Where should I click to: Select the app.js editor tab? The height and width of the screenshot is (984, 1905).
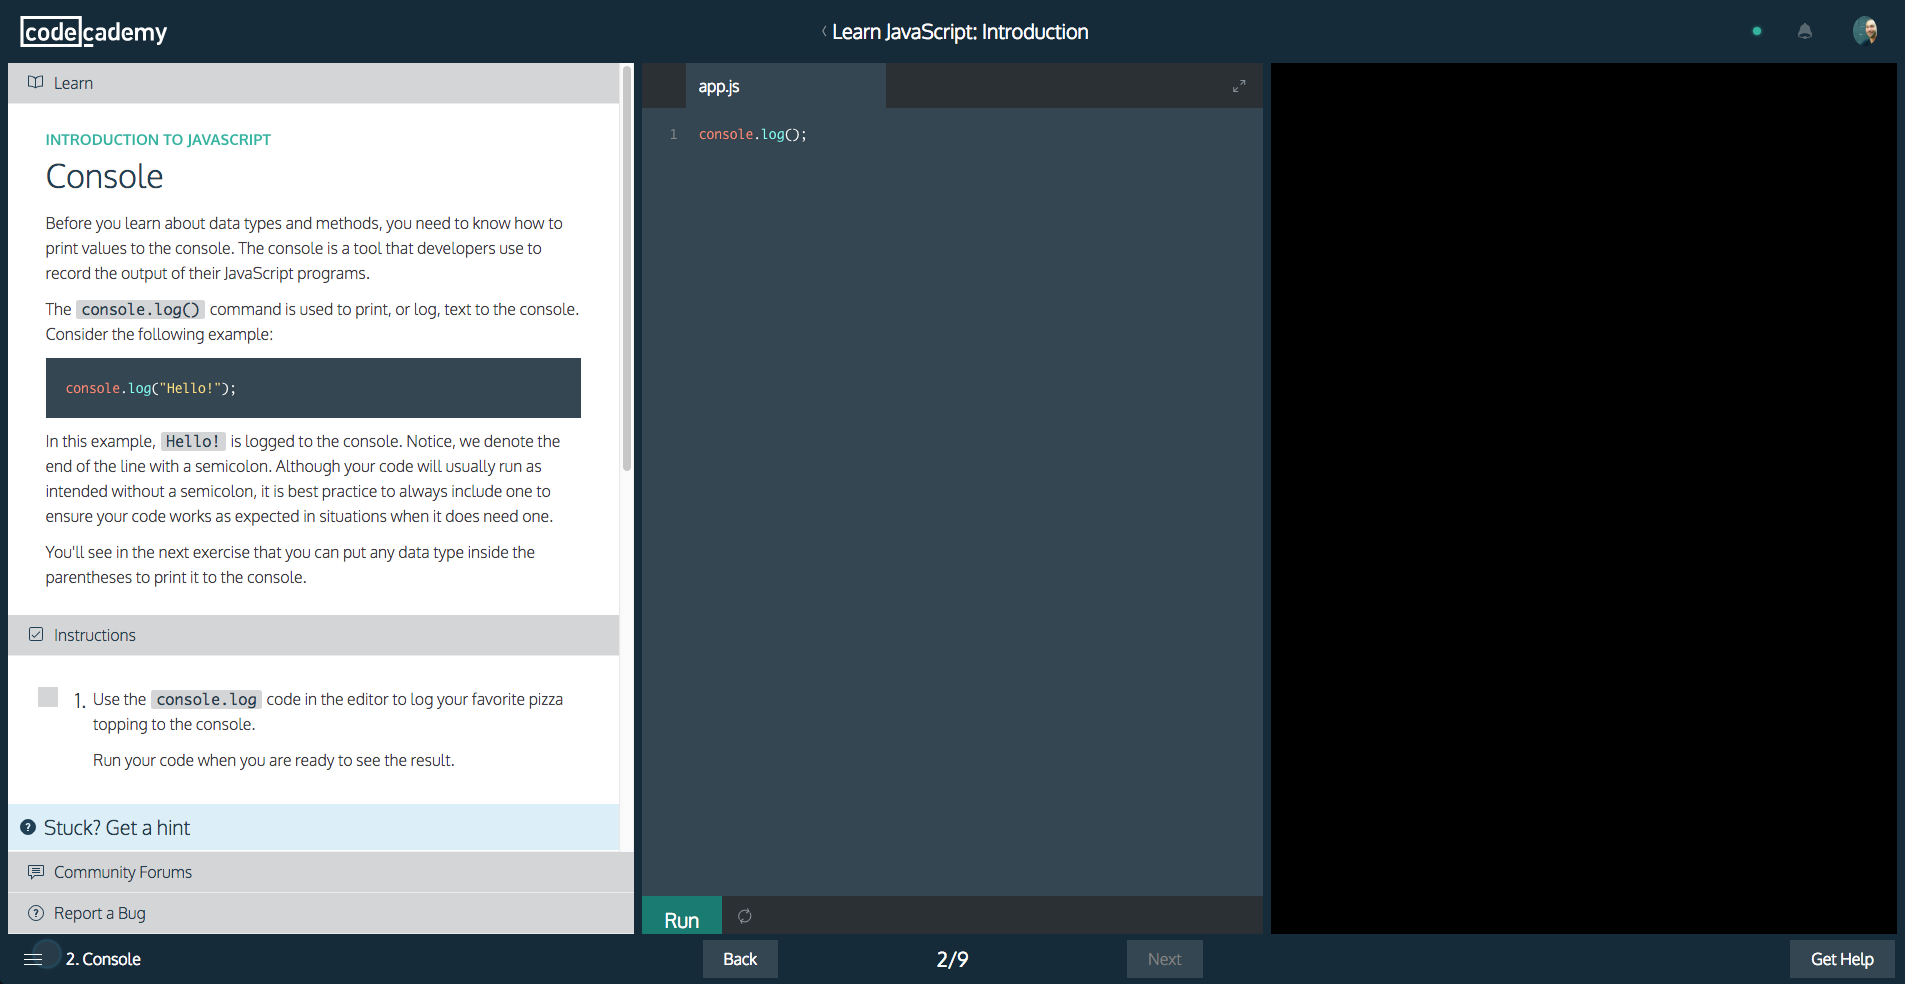[x=785, y=86]
